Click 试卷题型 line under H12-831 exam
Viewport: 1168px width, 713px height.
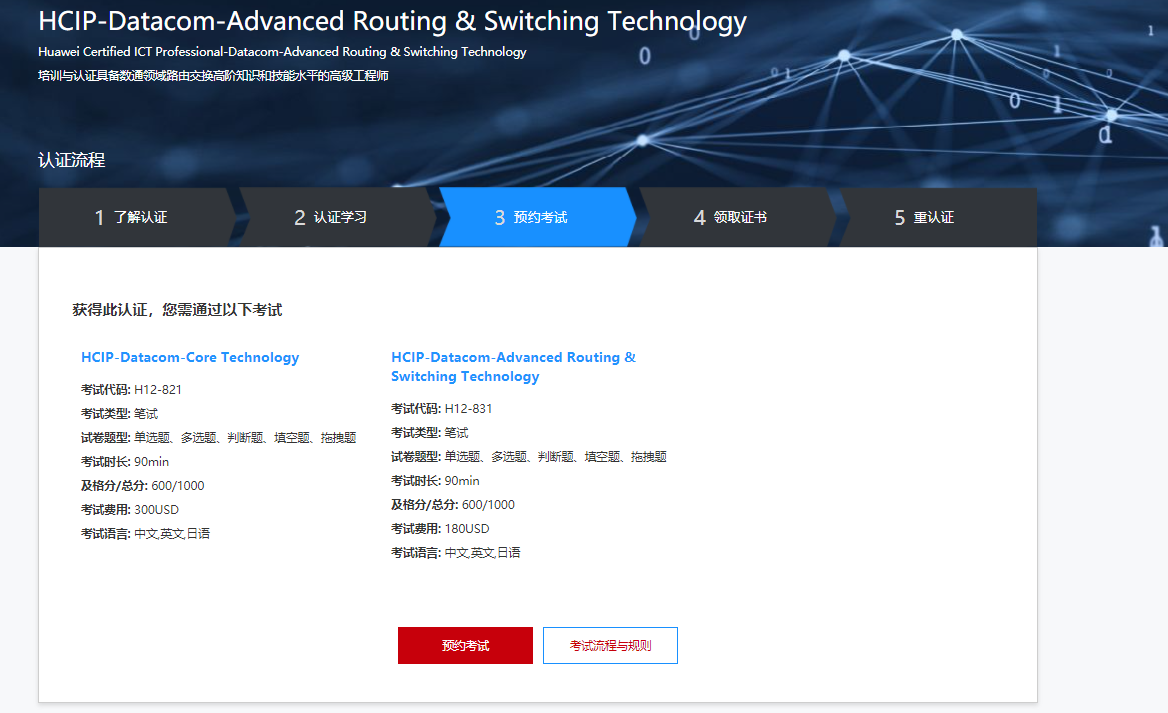[x=529, y=457]
